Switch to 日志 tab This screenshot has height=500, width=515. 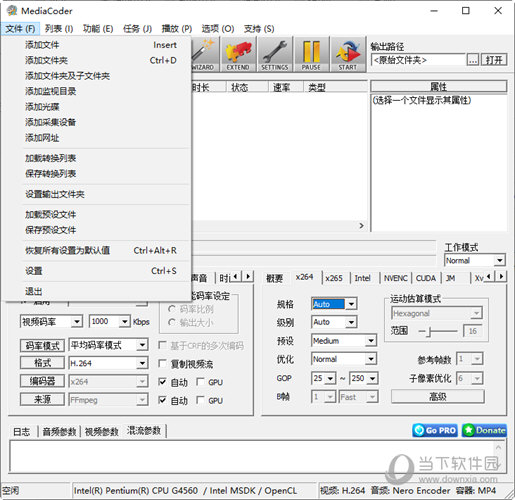coord(22,432)
